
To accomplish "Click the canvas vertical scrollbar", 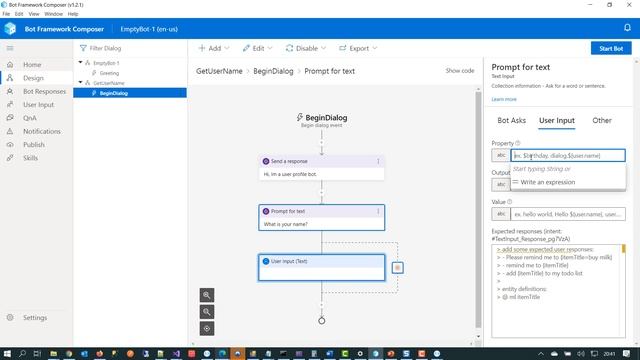I will pos(478,210).
